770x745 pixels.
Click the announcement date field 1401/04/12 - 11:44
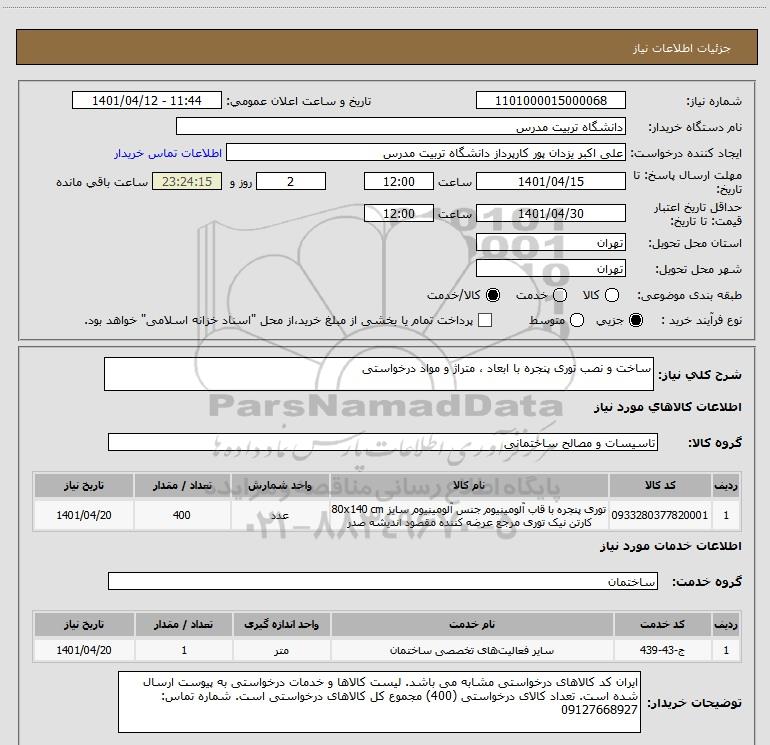pos(147,100)
